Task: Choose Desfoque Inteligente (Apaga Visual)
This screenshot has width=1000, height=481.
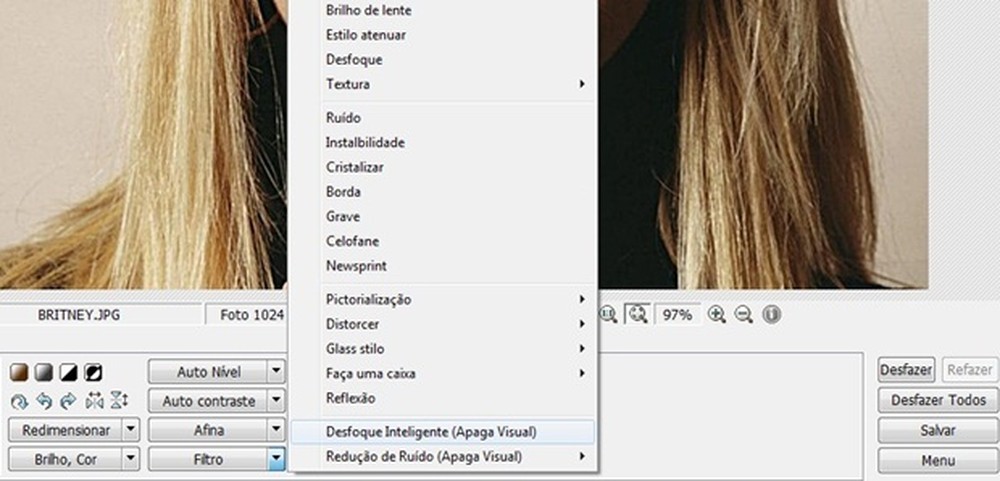Action: (443, 432)
